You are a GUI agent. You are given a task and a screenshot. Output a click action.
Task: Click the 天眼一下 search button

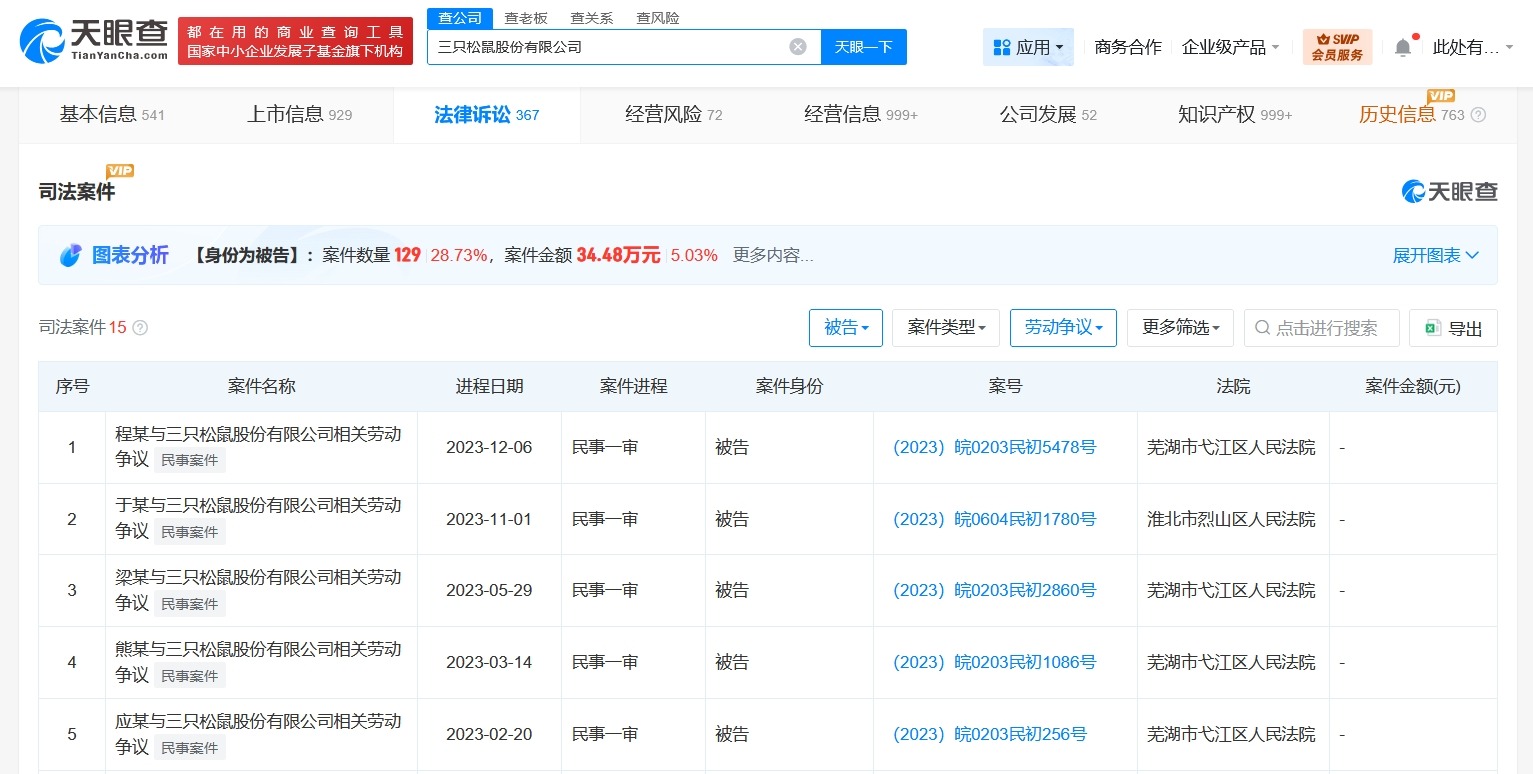pos(862,46)
